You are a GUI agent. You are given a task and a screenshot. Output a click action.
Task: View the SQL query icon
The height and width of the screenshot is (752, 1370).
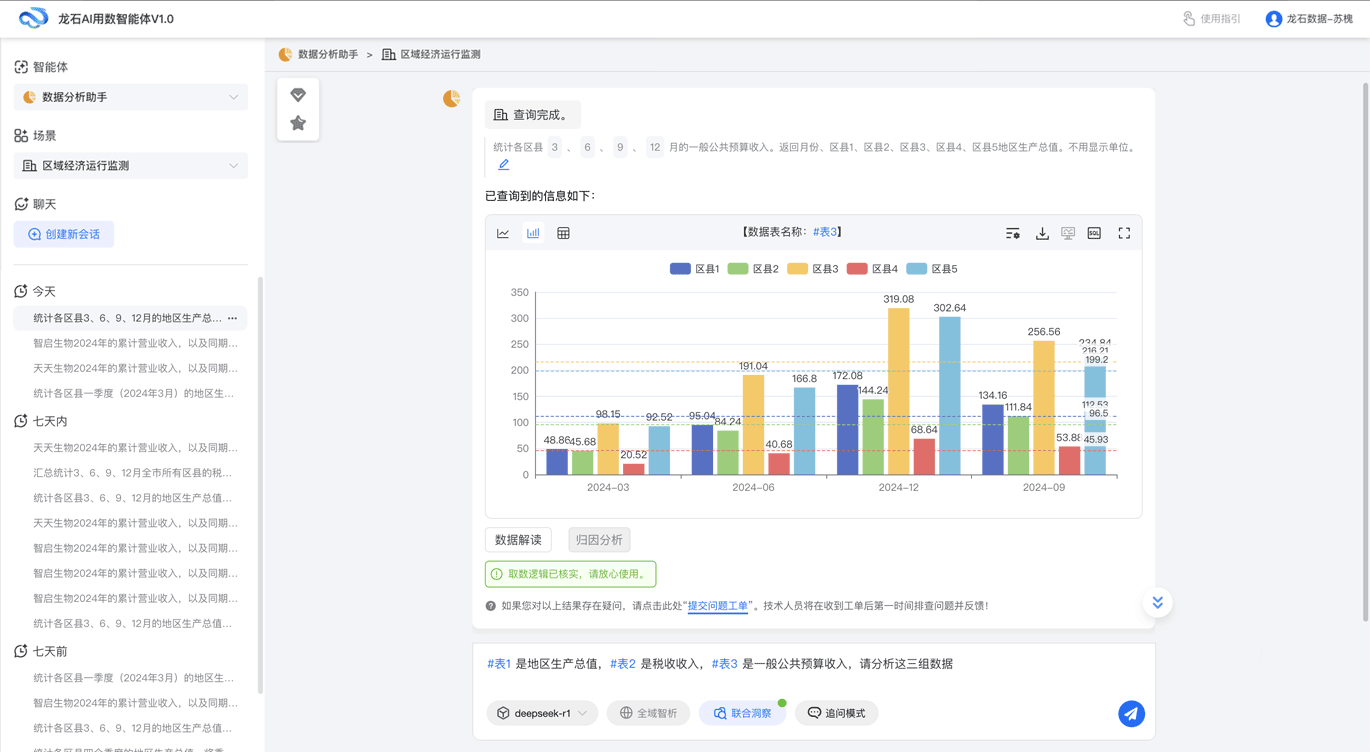pyautogui.click(x=1094, y=233)
